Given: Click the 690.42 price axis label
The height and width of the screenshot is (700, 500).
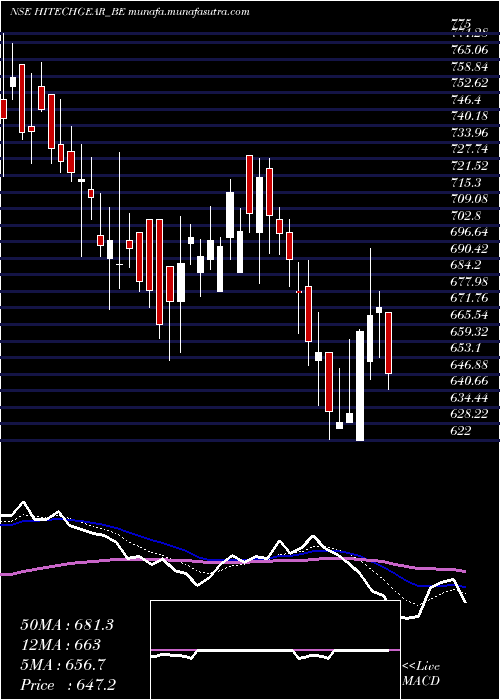Looking at the screenshot, I should 470,248.
